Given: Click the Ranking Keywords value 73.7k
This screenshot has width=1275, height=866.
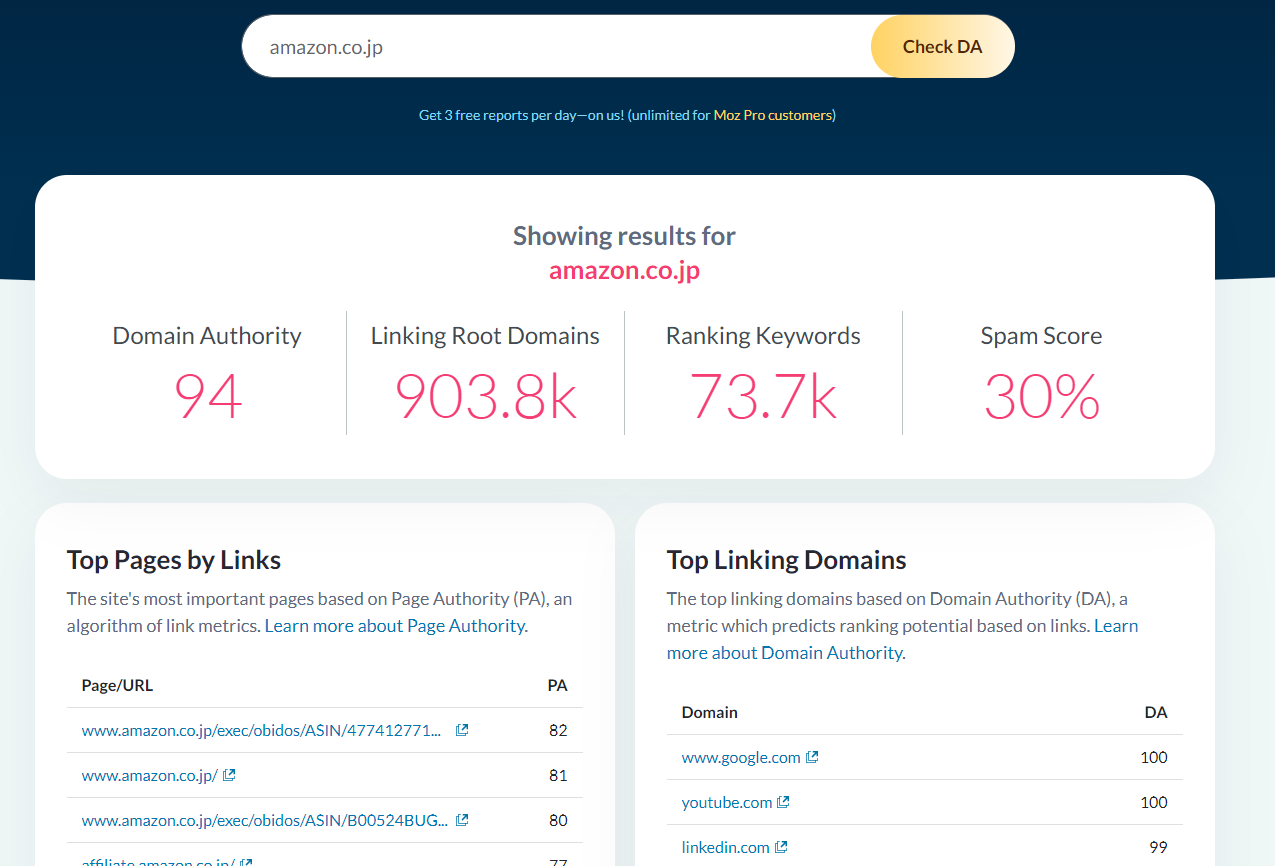Looking at the screenshot, I should pyautogui.click(x=763, y=396).
